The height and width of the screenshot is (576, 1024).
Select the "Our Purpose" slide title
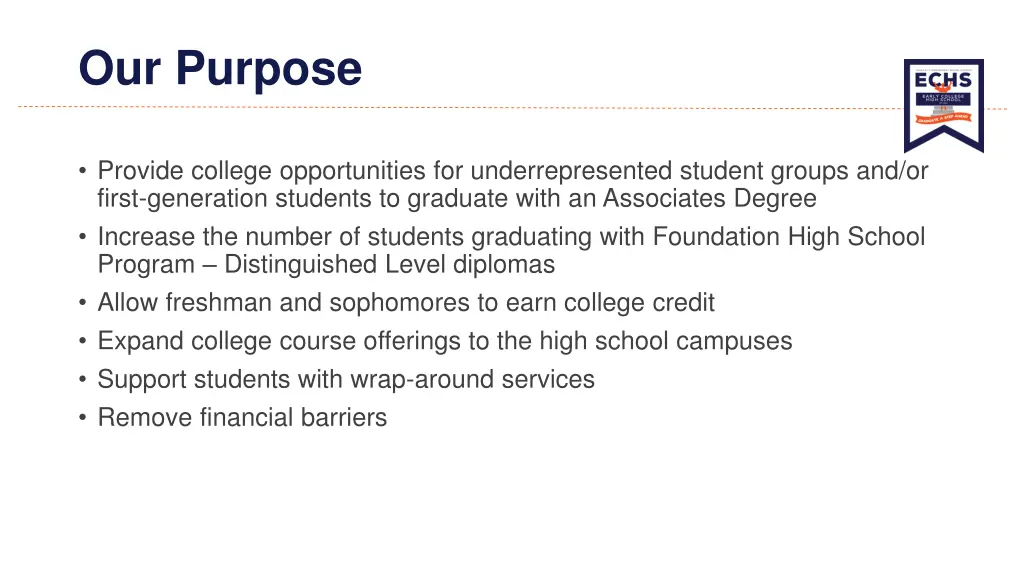pos(220,69)
